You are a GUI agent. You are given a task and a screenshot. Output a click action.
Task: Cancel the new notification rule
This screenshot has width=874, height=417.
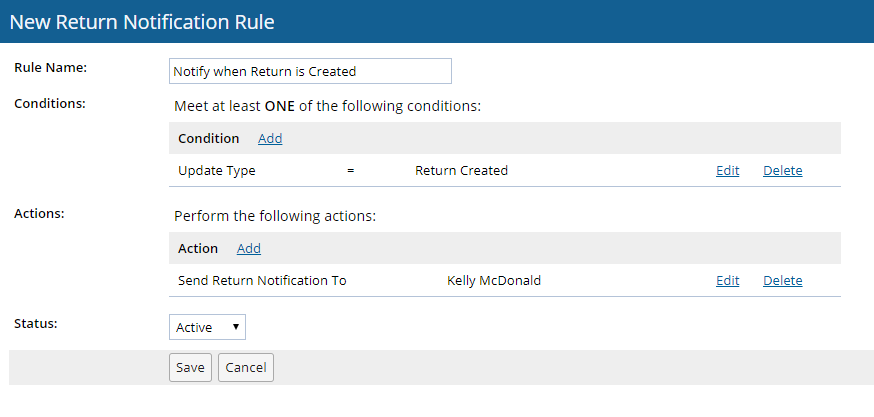click(245, 368)
